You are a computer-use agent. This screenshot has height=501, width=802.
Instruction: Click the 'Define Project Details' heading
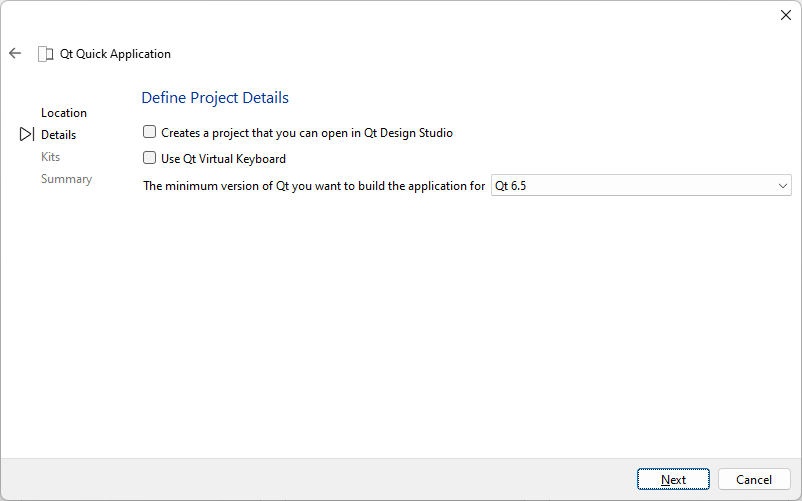[215, 98]
